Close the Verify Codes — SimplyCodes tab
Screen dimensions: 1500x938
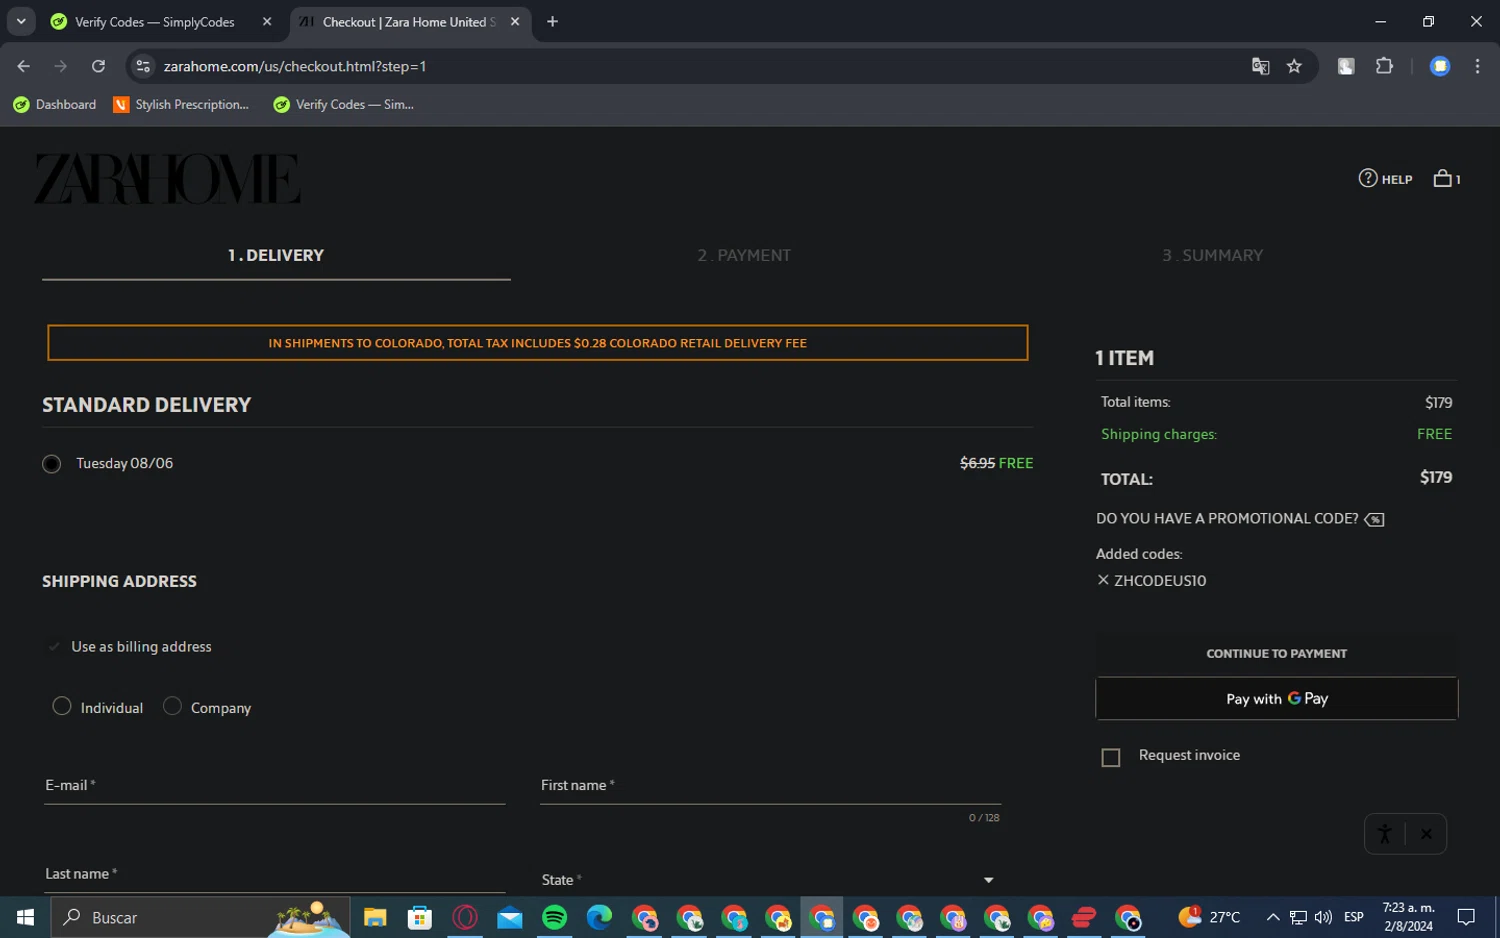click(267, 22)
